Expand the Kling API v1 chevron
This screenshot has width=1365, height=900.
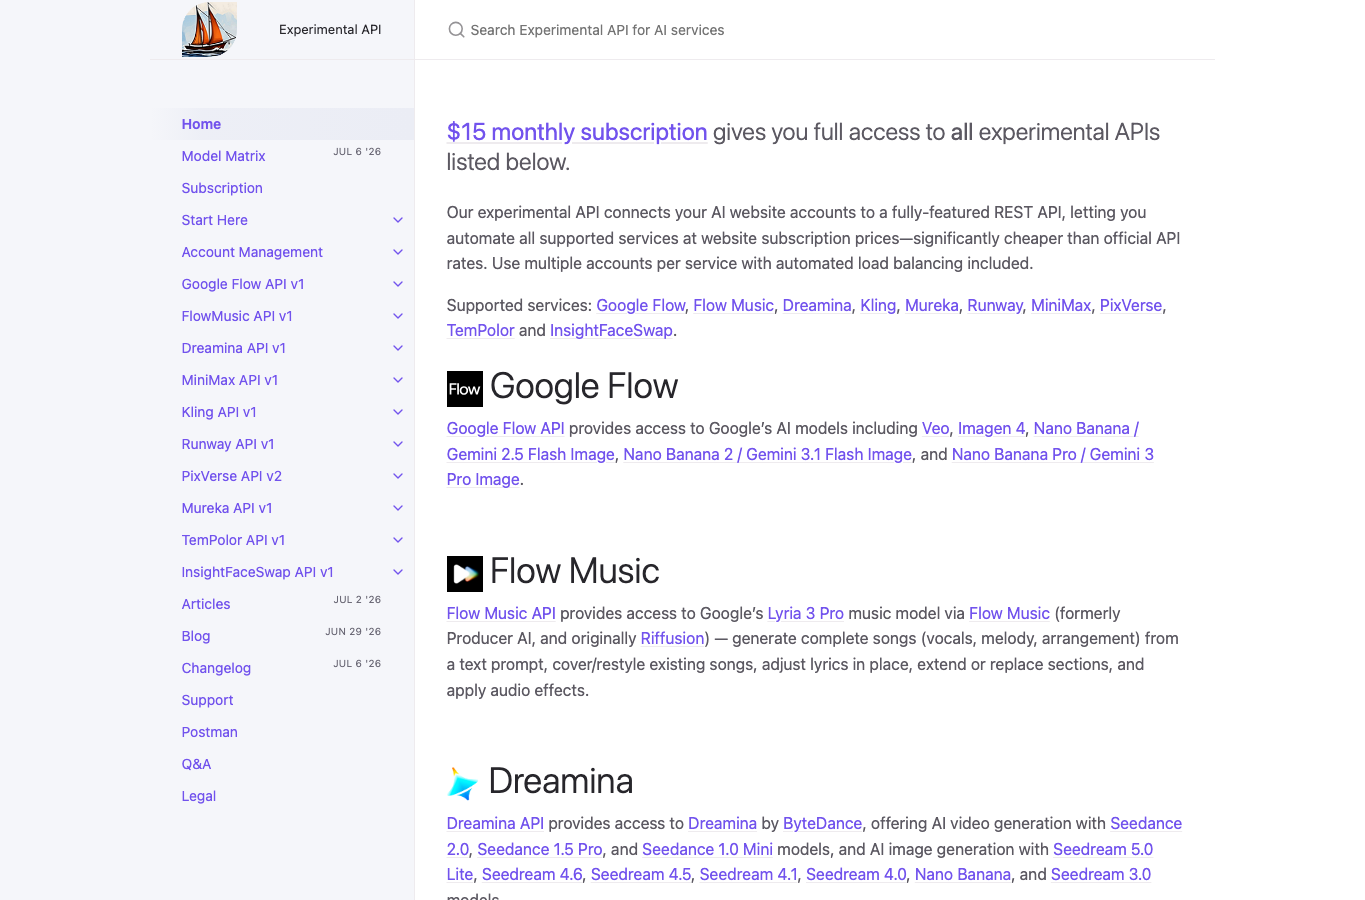pyautogui.click(x=398, y=412)
